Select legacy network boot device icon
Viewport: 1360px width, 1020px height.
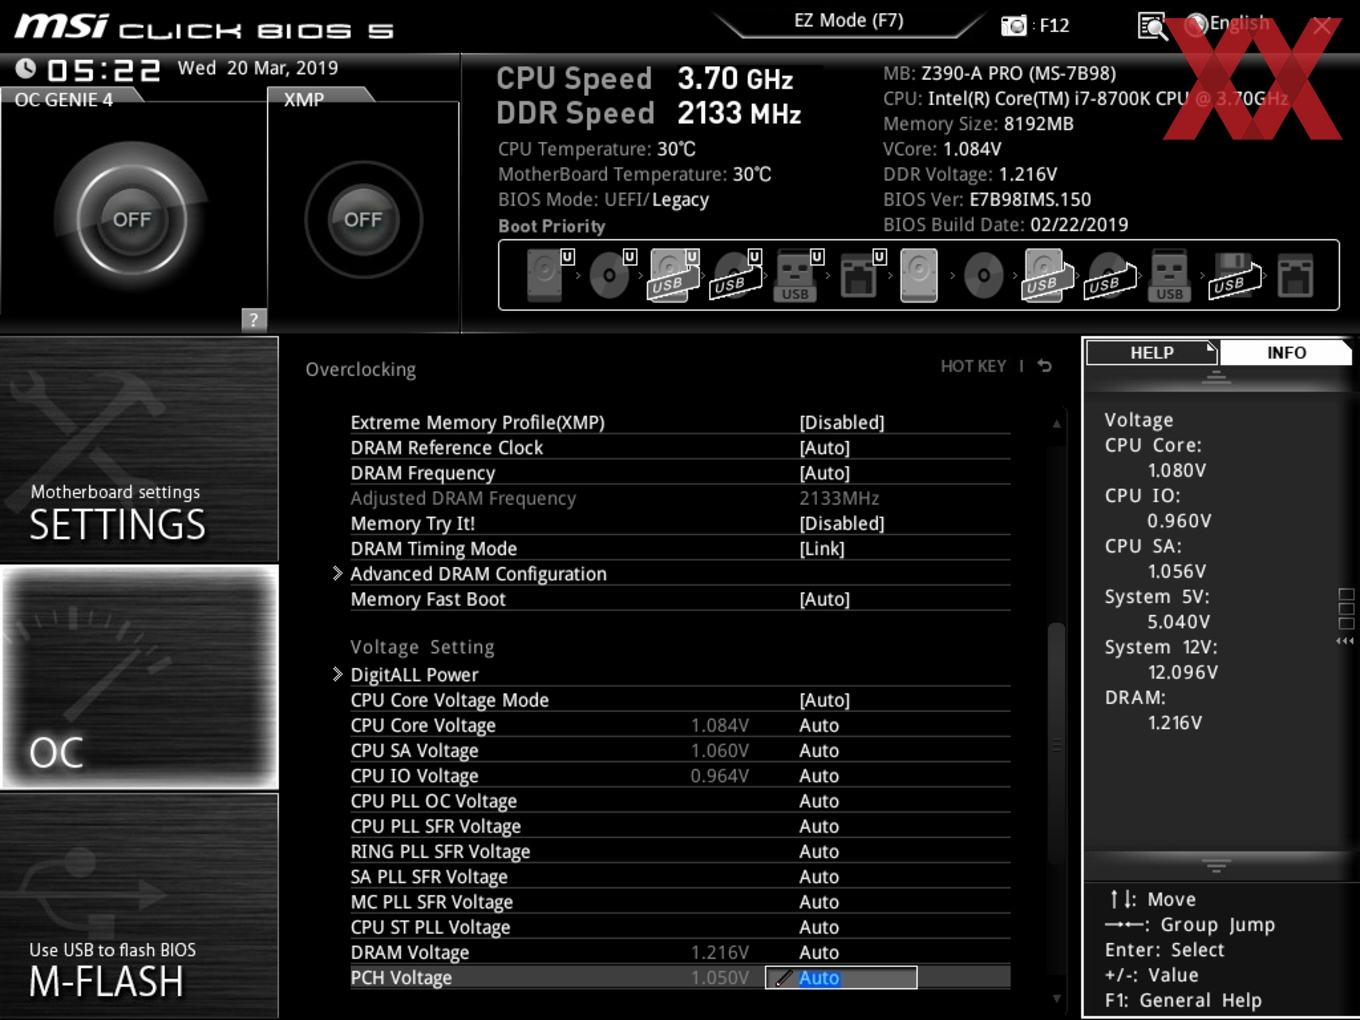[1295, 275]
